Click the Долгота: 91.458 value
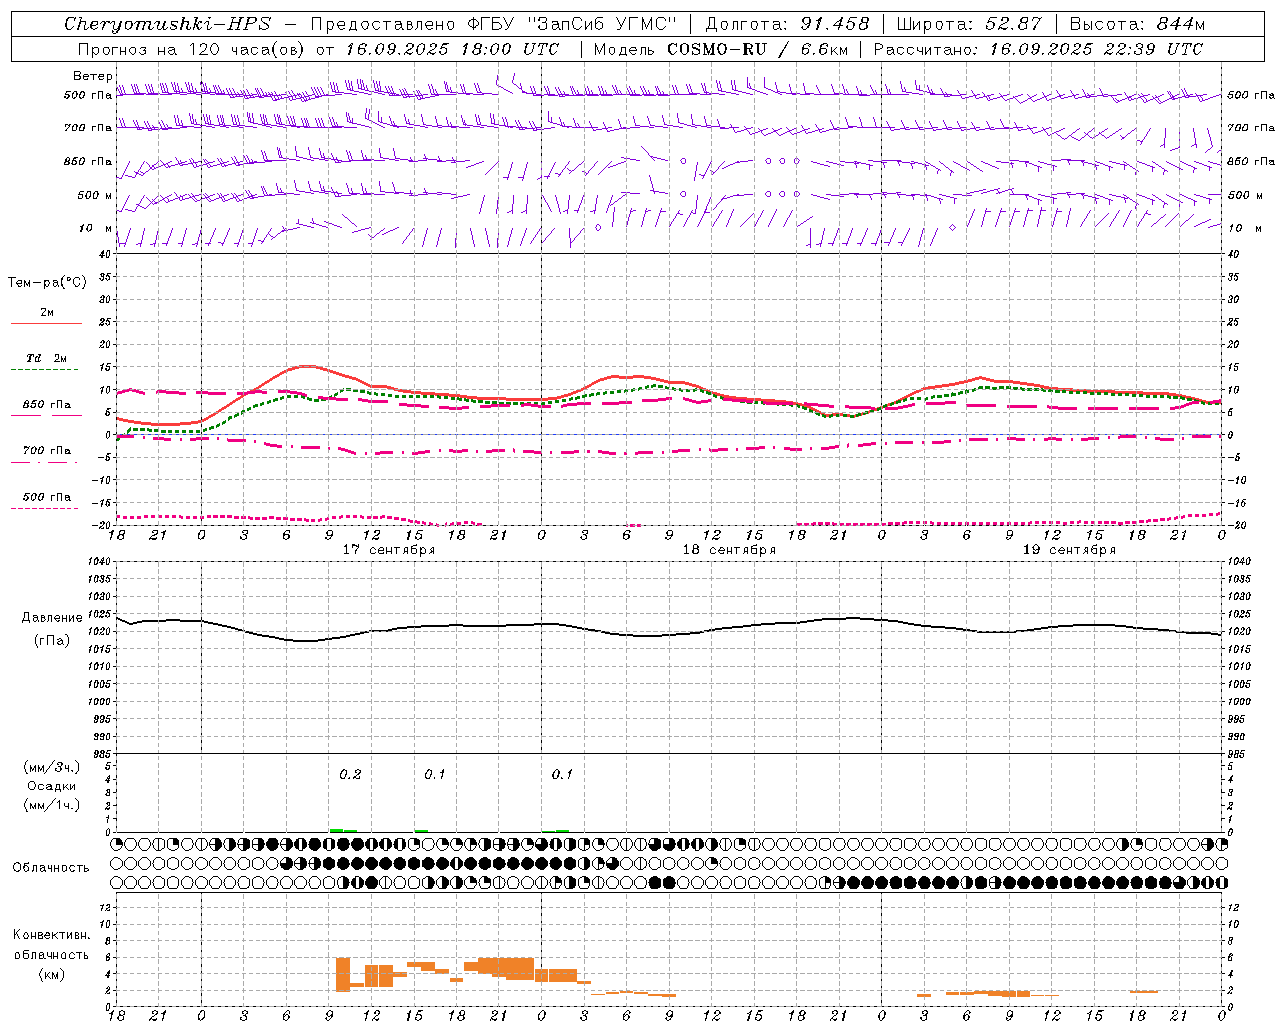1280x1024 pixels. [x=788, y=24]
